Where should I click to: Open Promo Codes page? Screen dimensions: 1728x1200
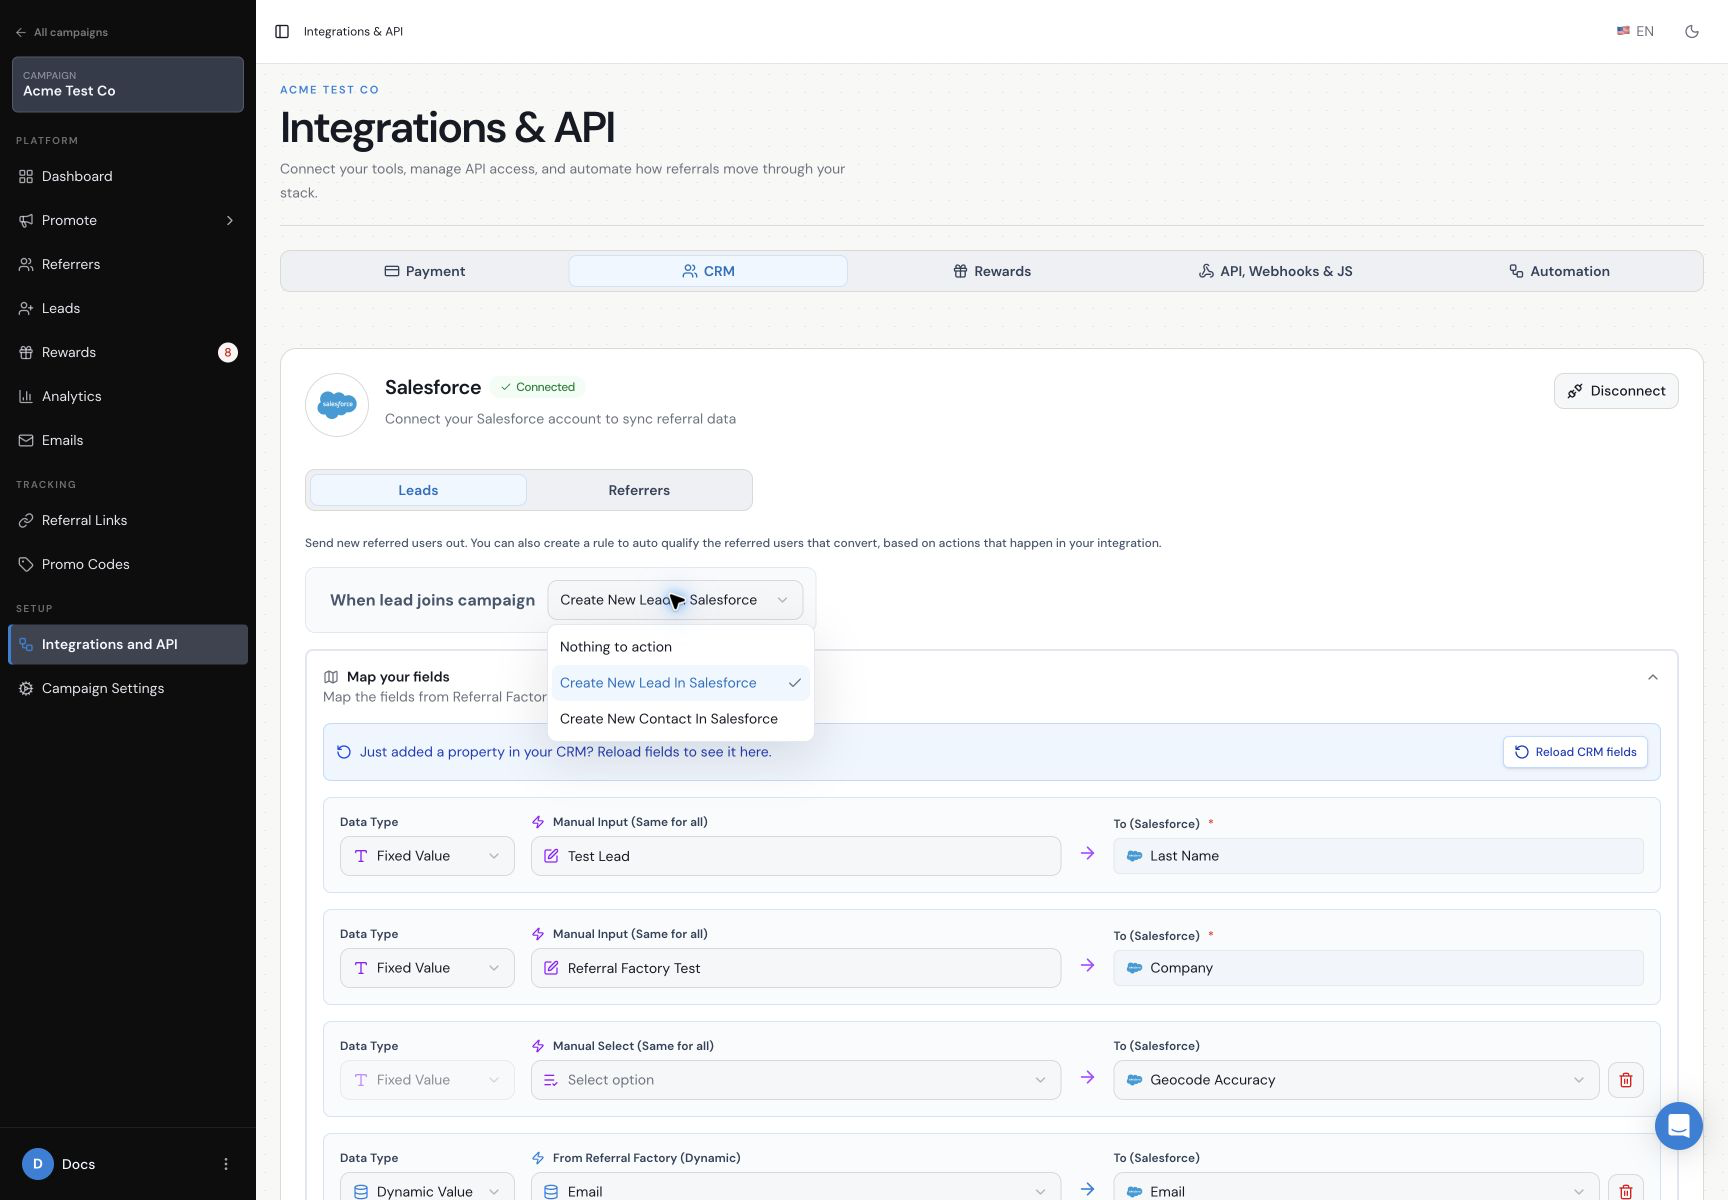[x=128, y=564]
